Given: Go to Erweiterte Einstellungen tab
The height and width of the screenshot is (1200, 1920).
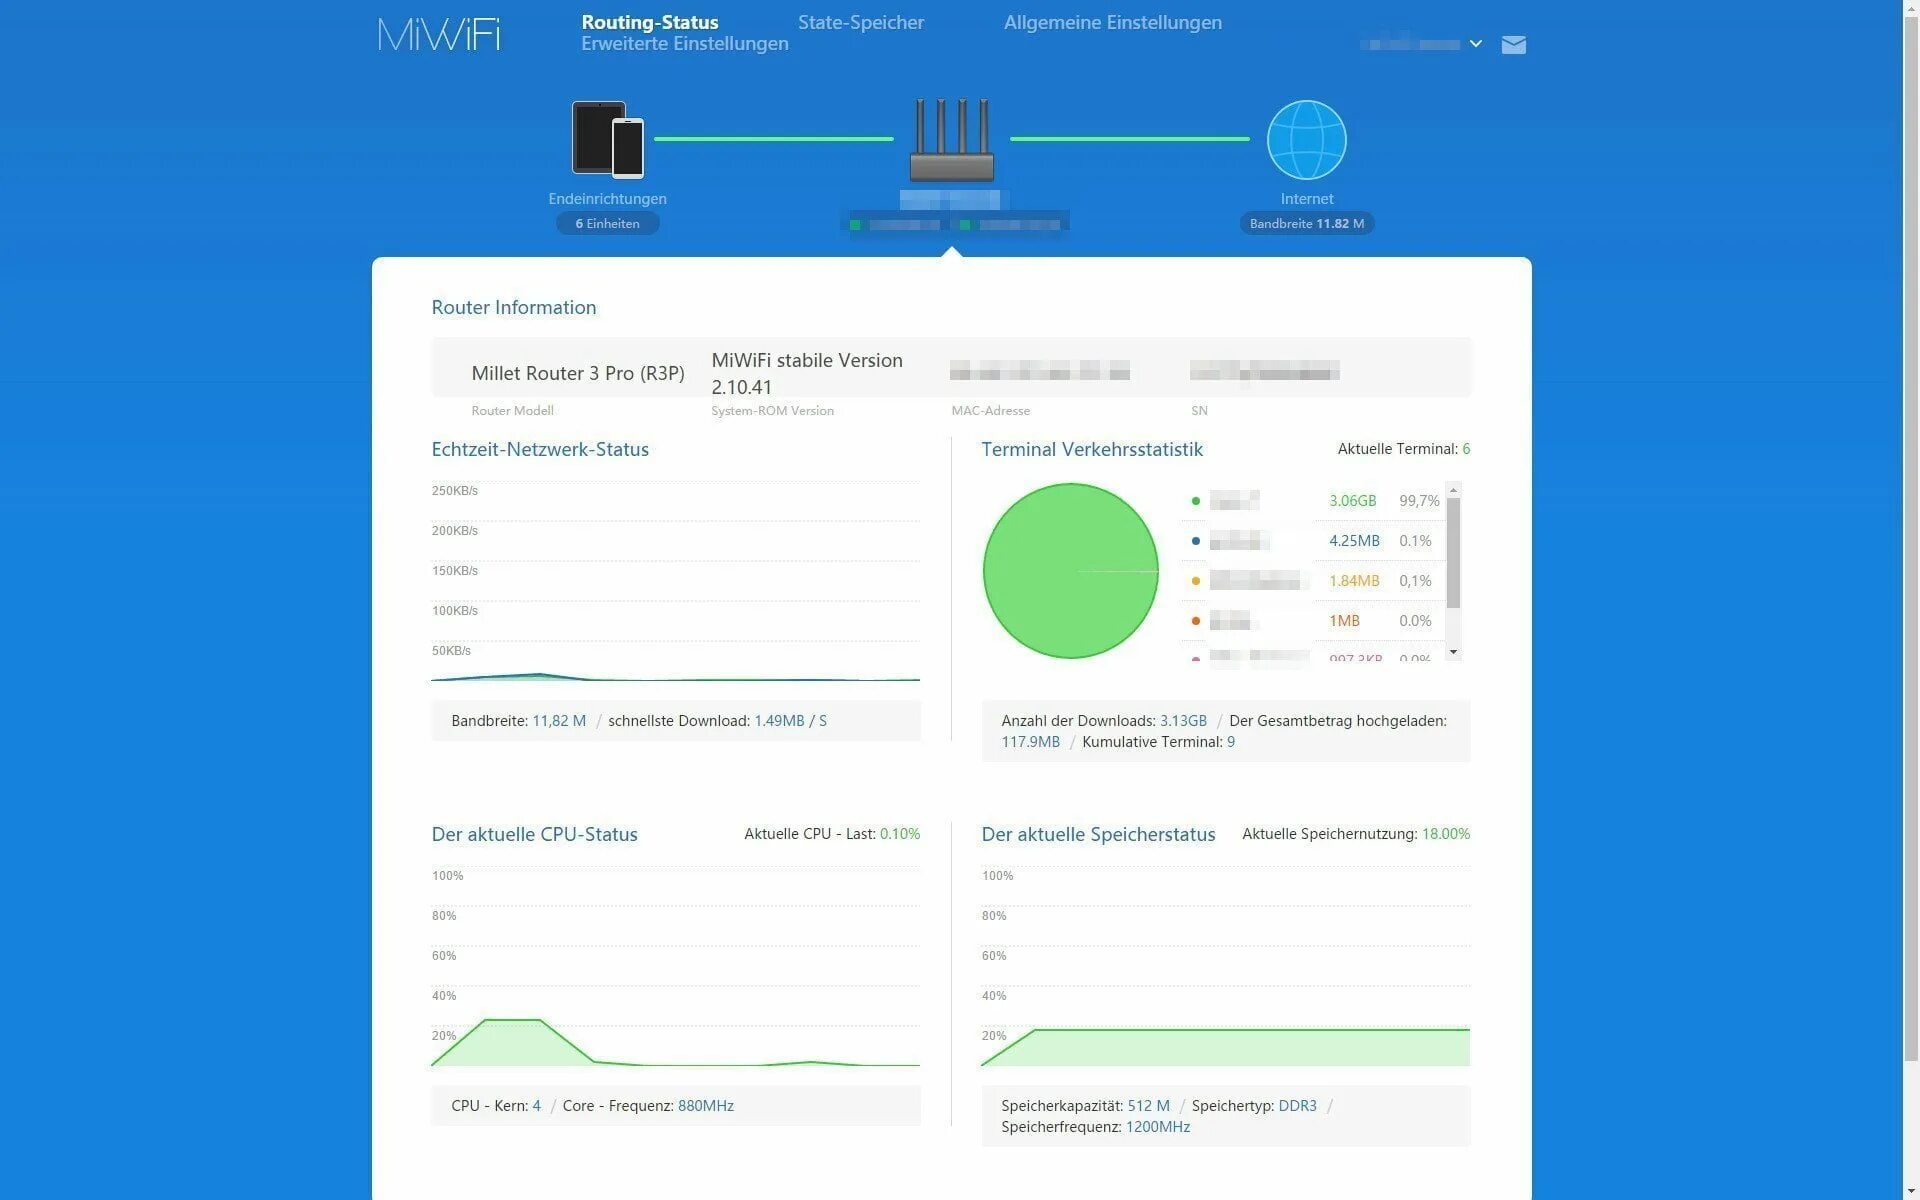Looking at the screenshot, I should coord(684,44).
